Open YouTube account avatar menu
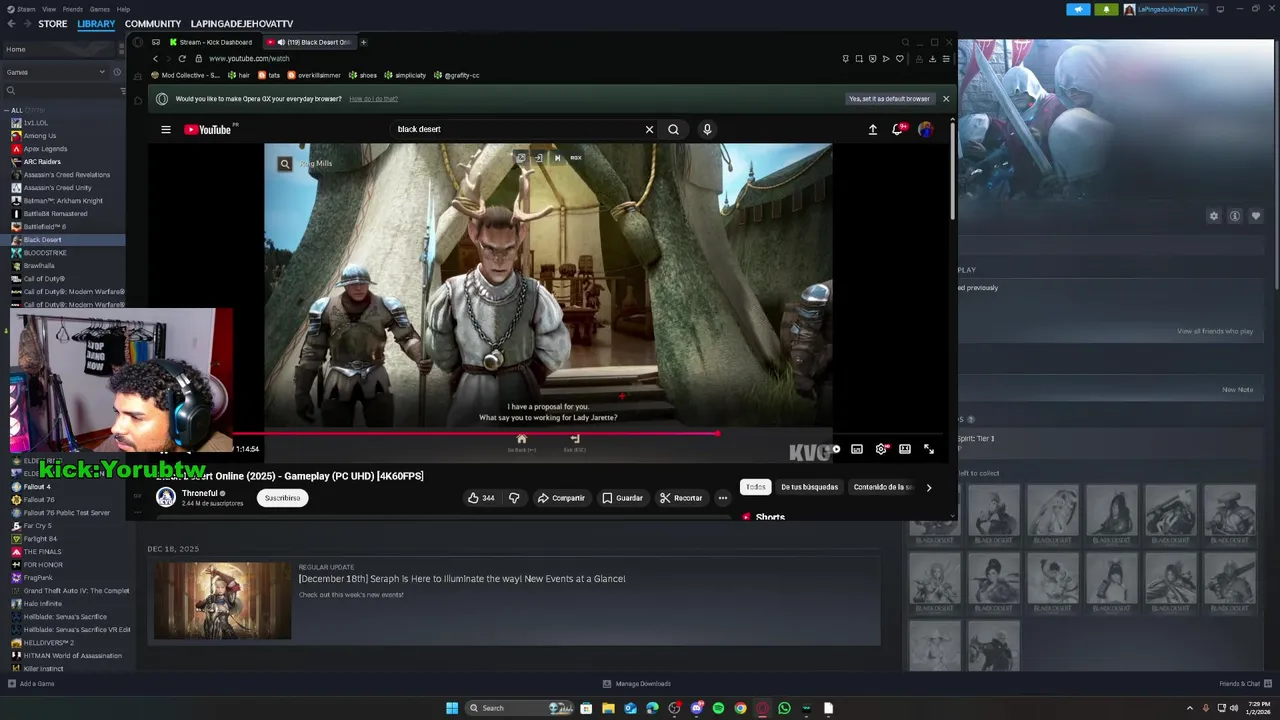The image size is (1280, 720). [x=926, y=129]
